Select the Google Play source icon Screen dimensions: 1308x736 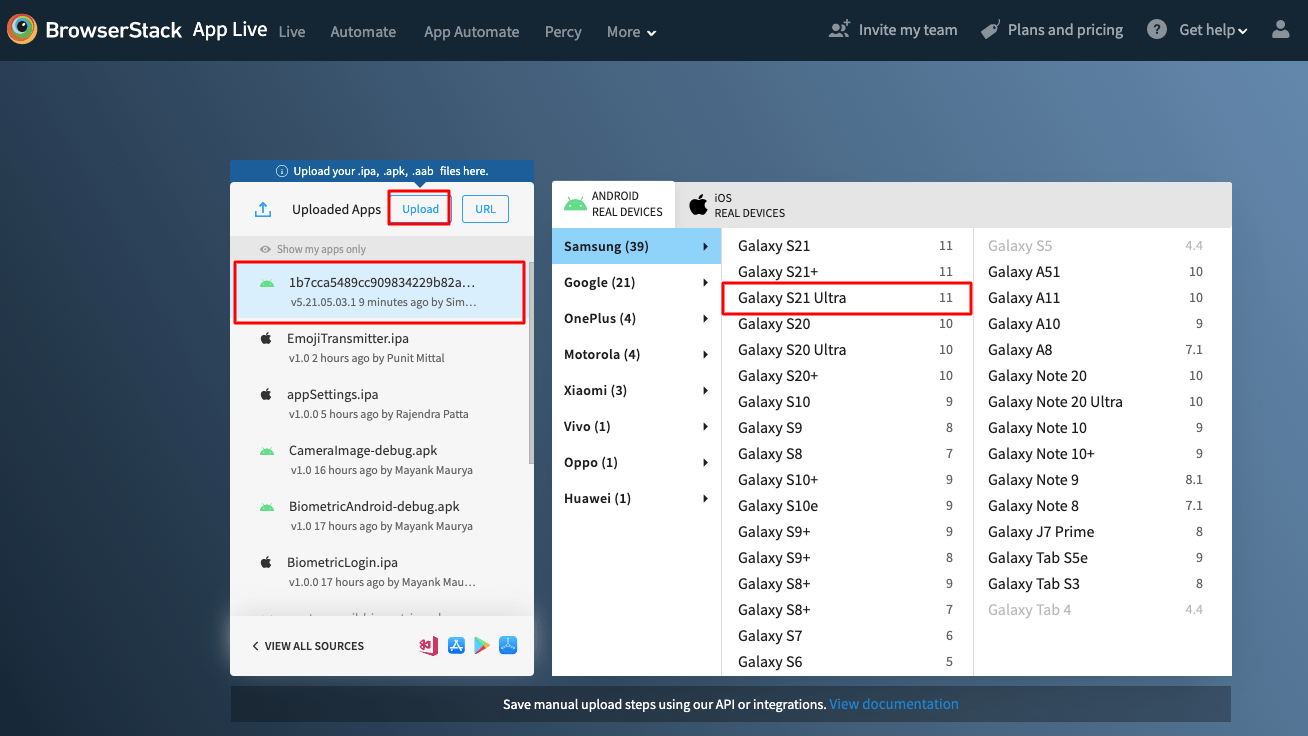(483, 645)
